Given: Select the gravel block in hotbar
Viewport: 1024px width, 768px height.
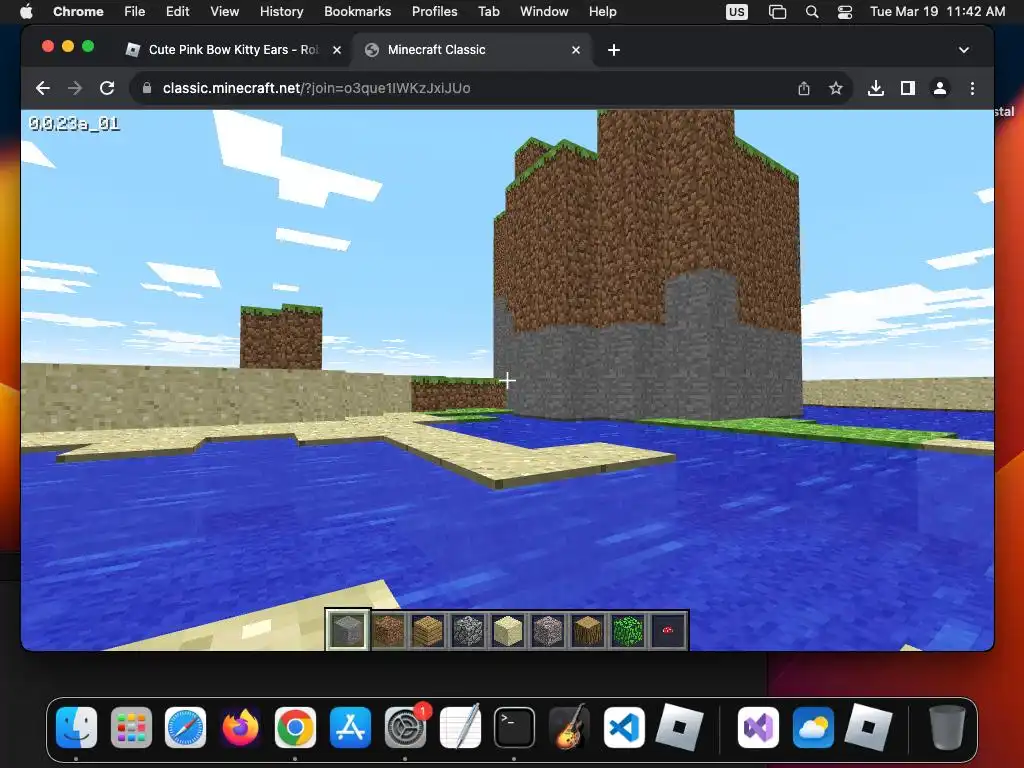Looking at the screenshot, I should tap(548, 630).
